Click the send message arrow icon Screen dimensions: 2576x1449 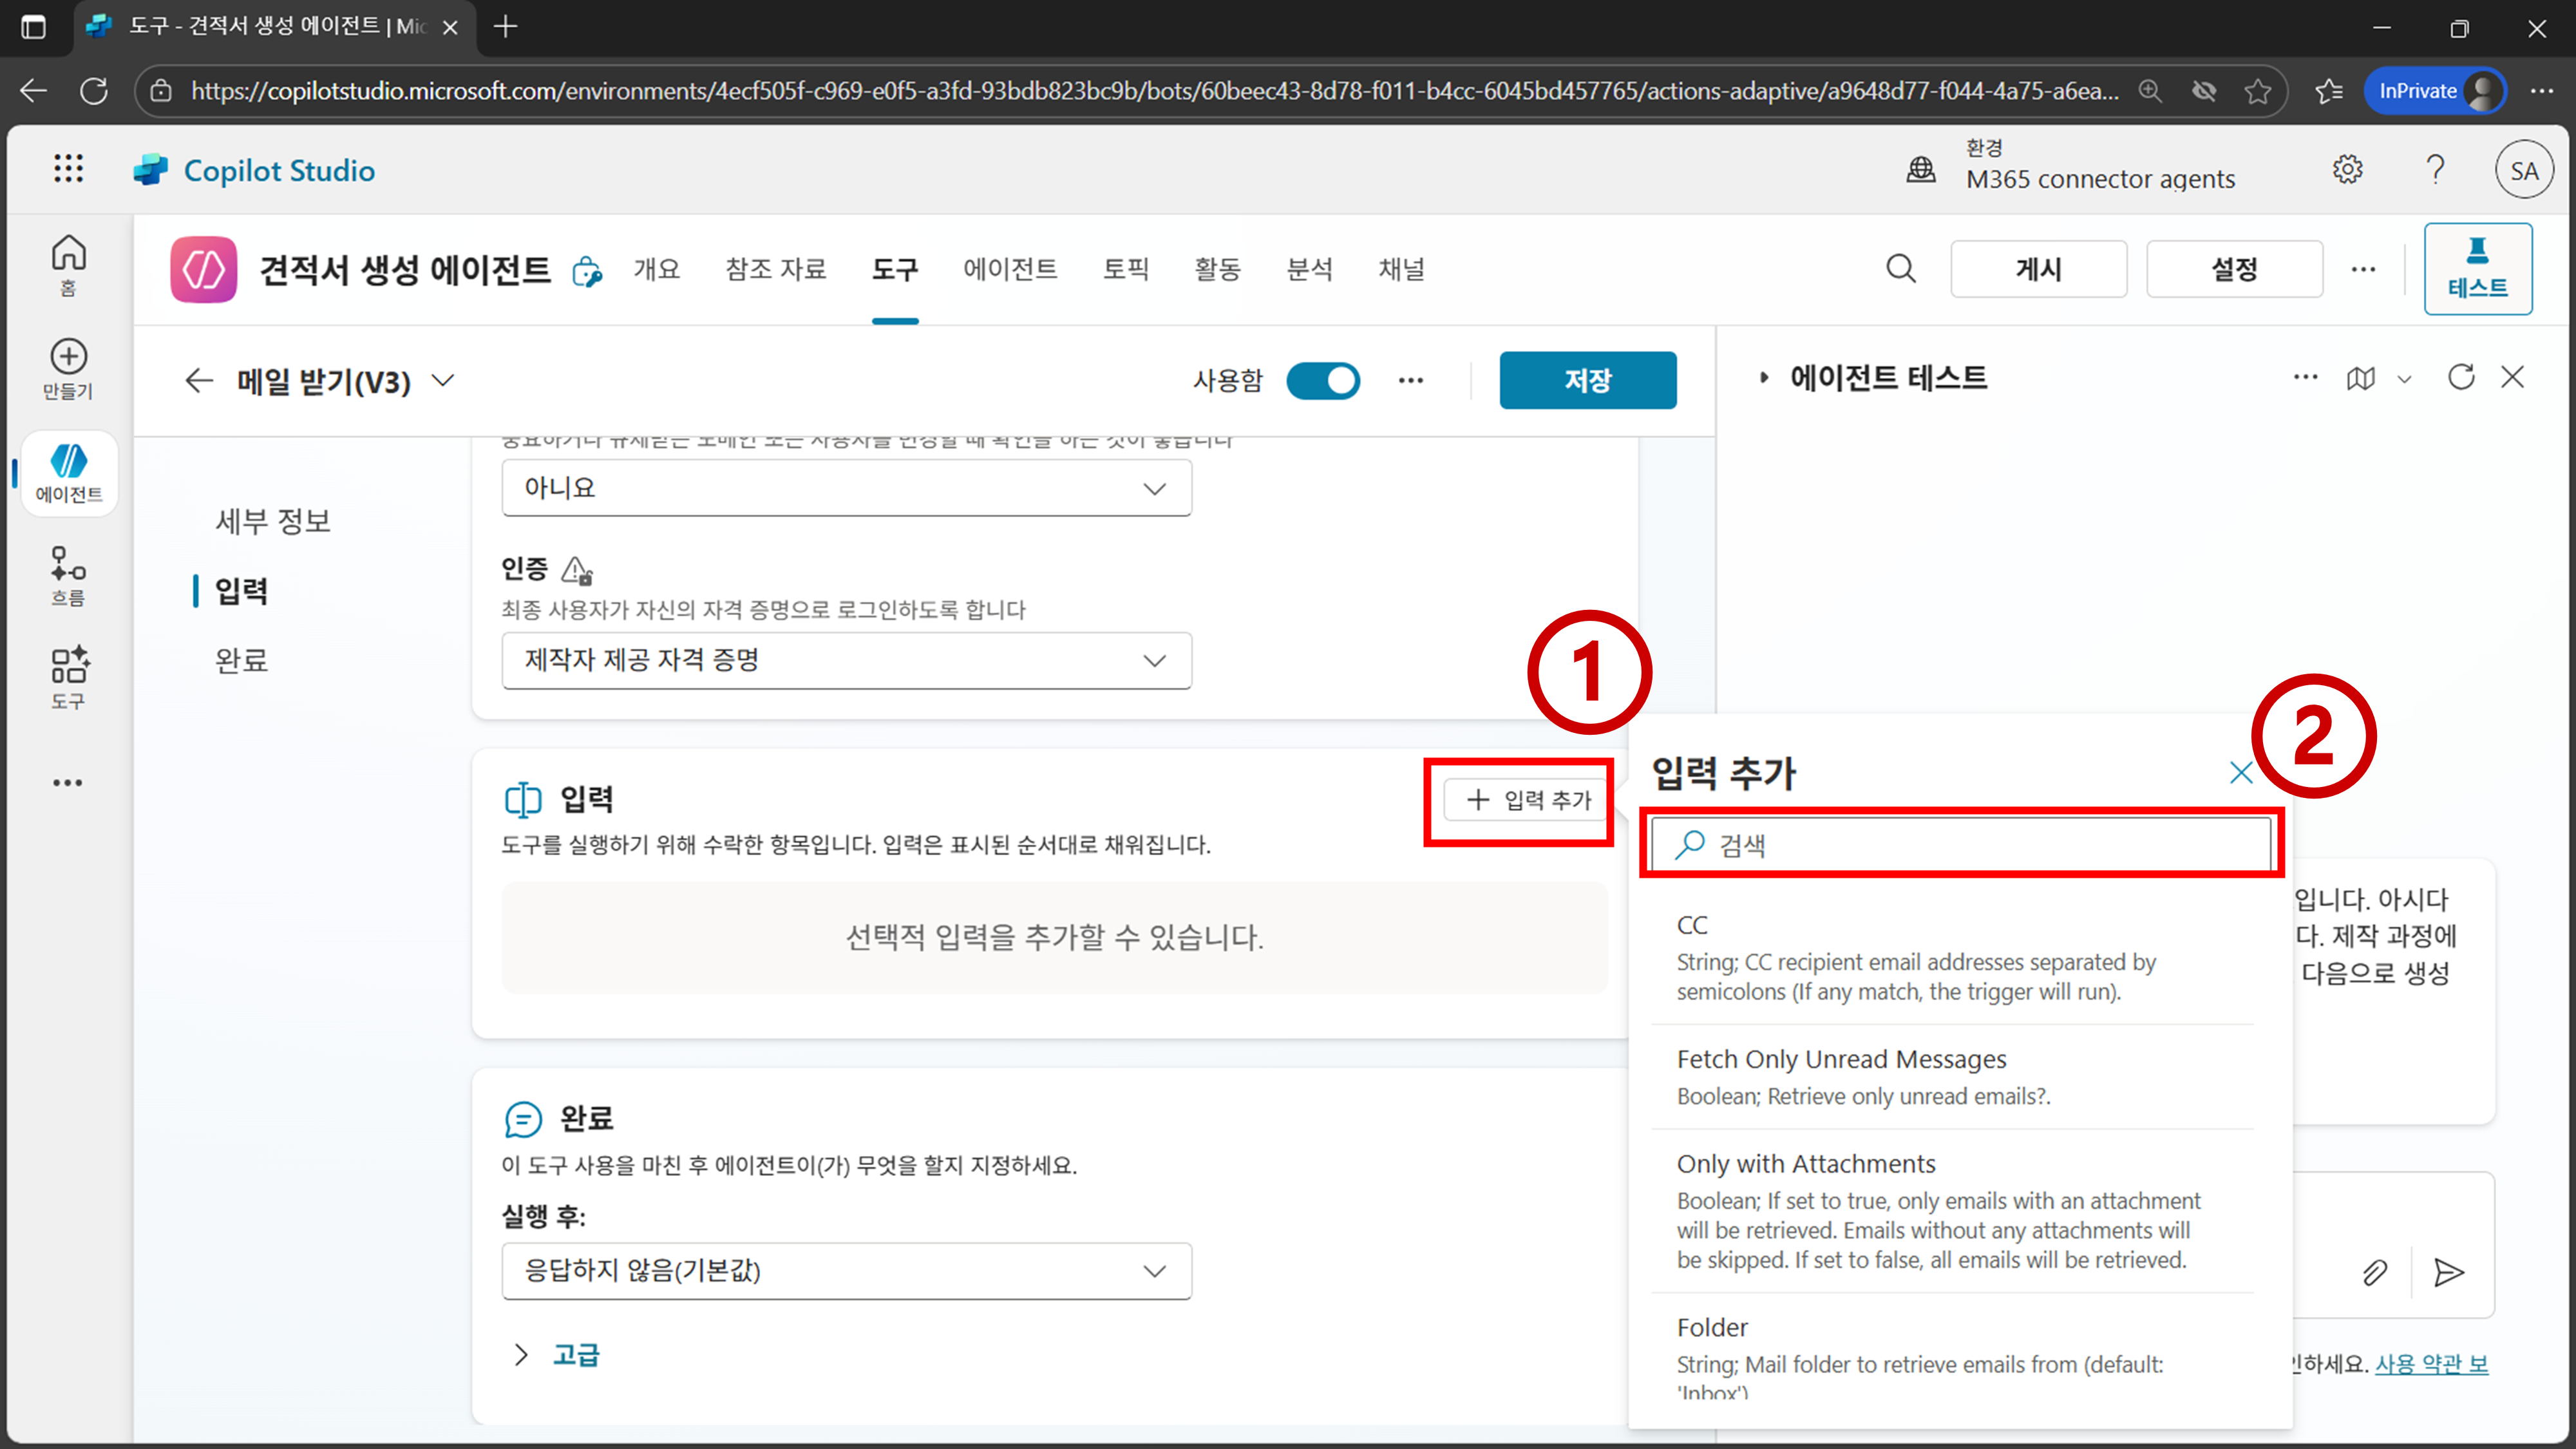click(2448, 1272)
